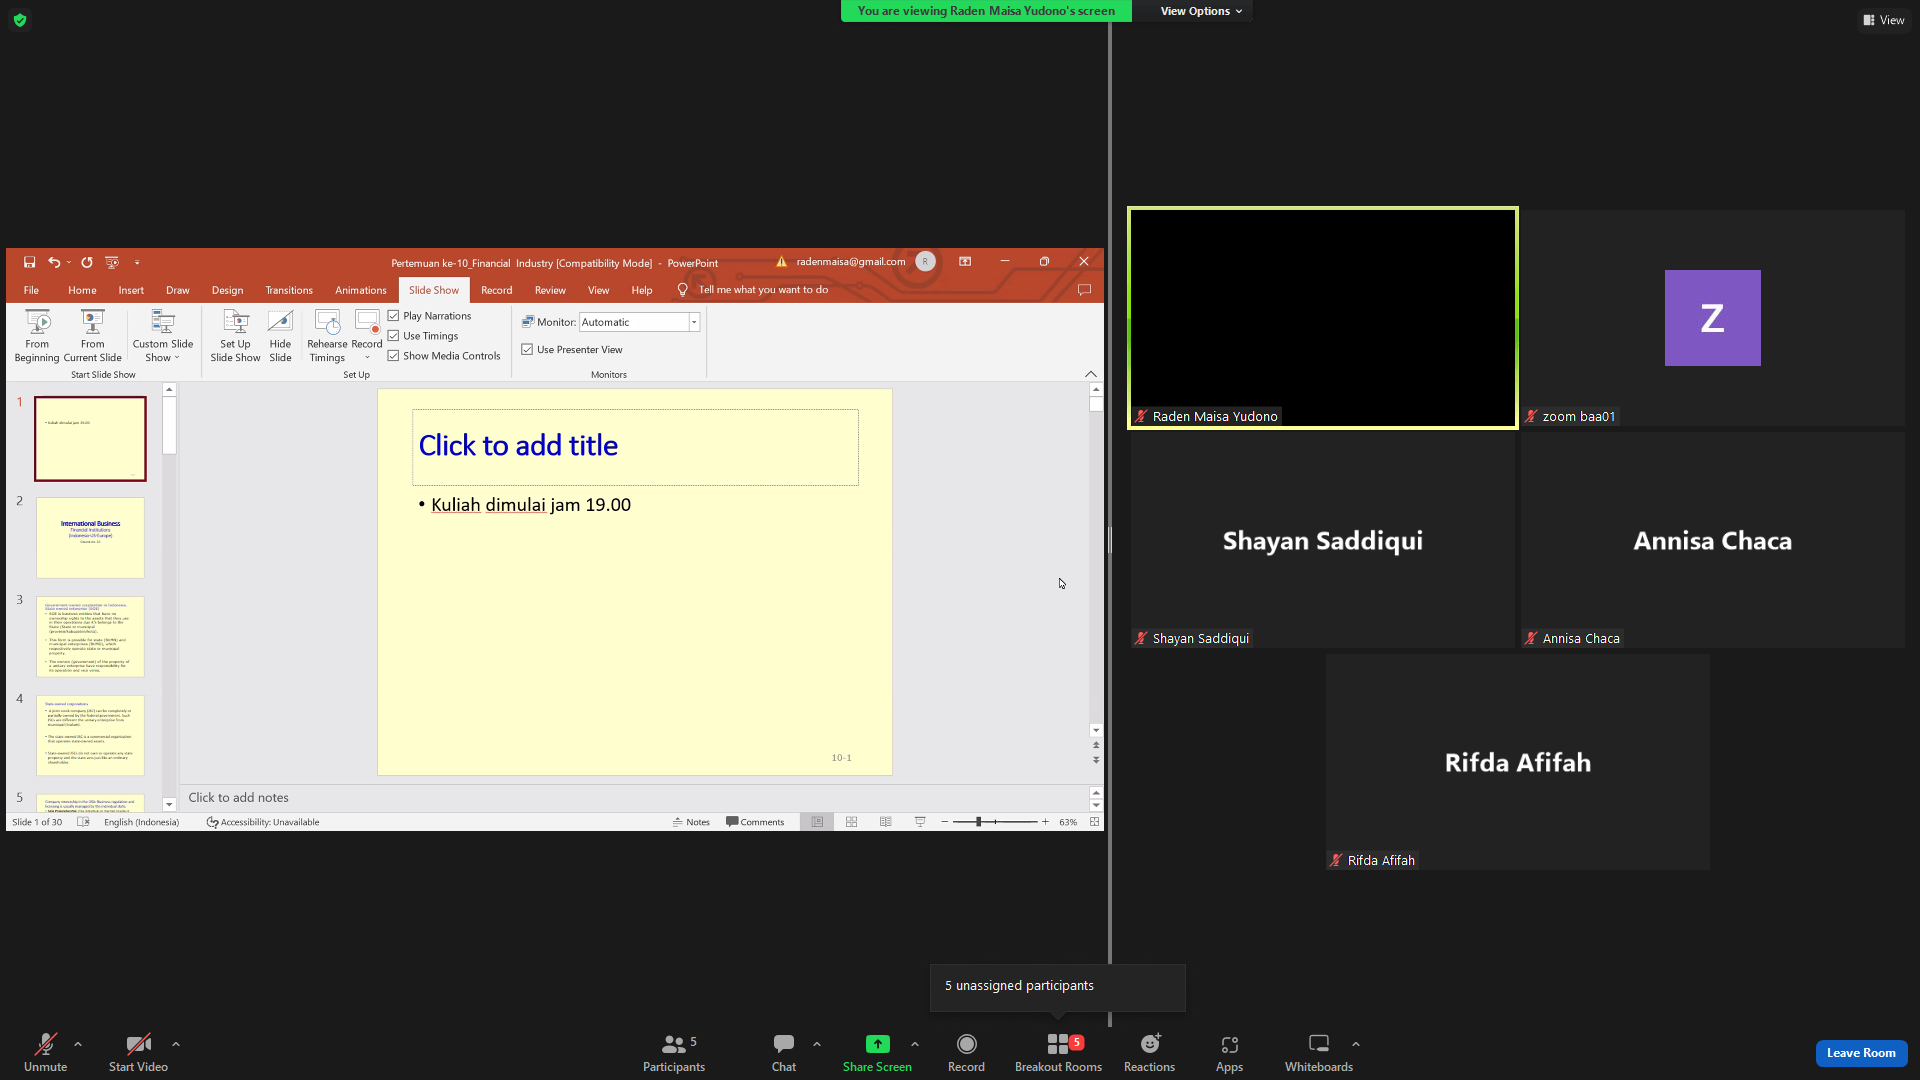Open the Review tab
The width and height of the screenshot is (1920, 1080).
(x=550, y=290)
